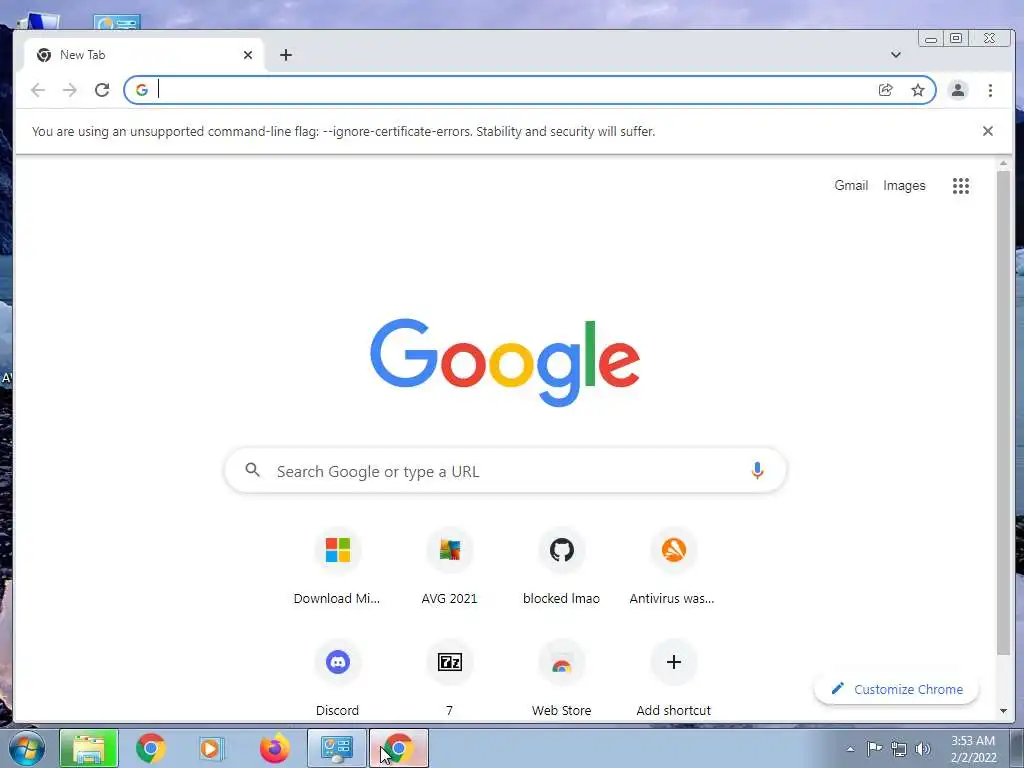1024x768 pixels.
Task: Launch Firefox from the taskbar
Action: 274,748
